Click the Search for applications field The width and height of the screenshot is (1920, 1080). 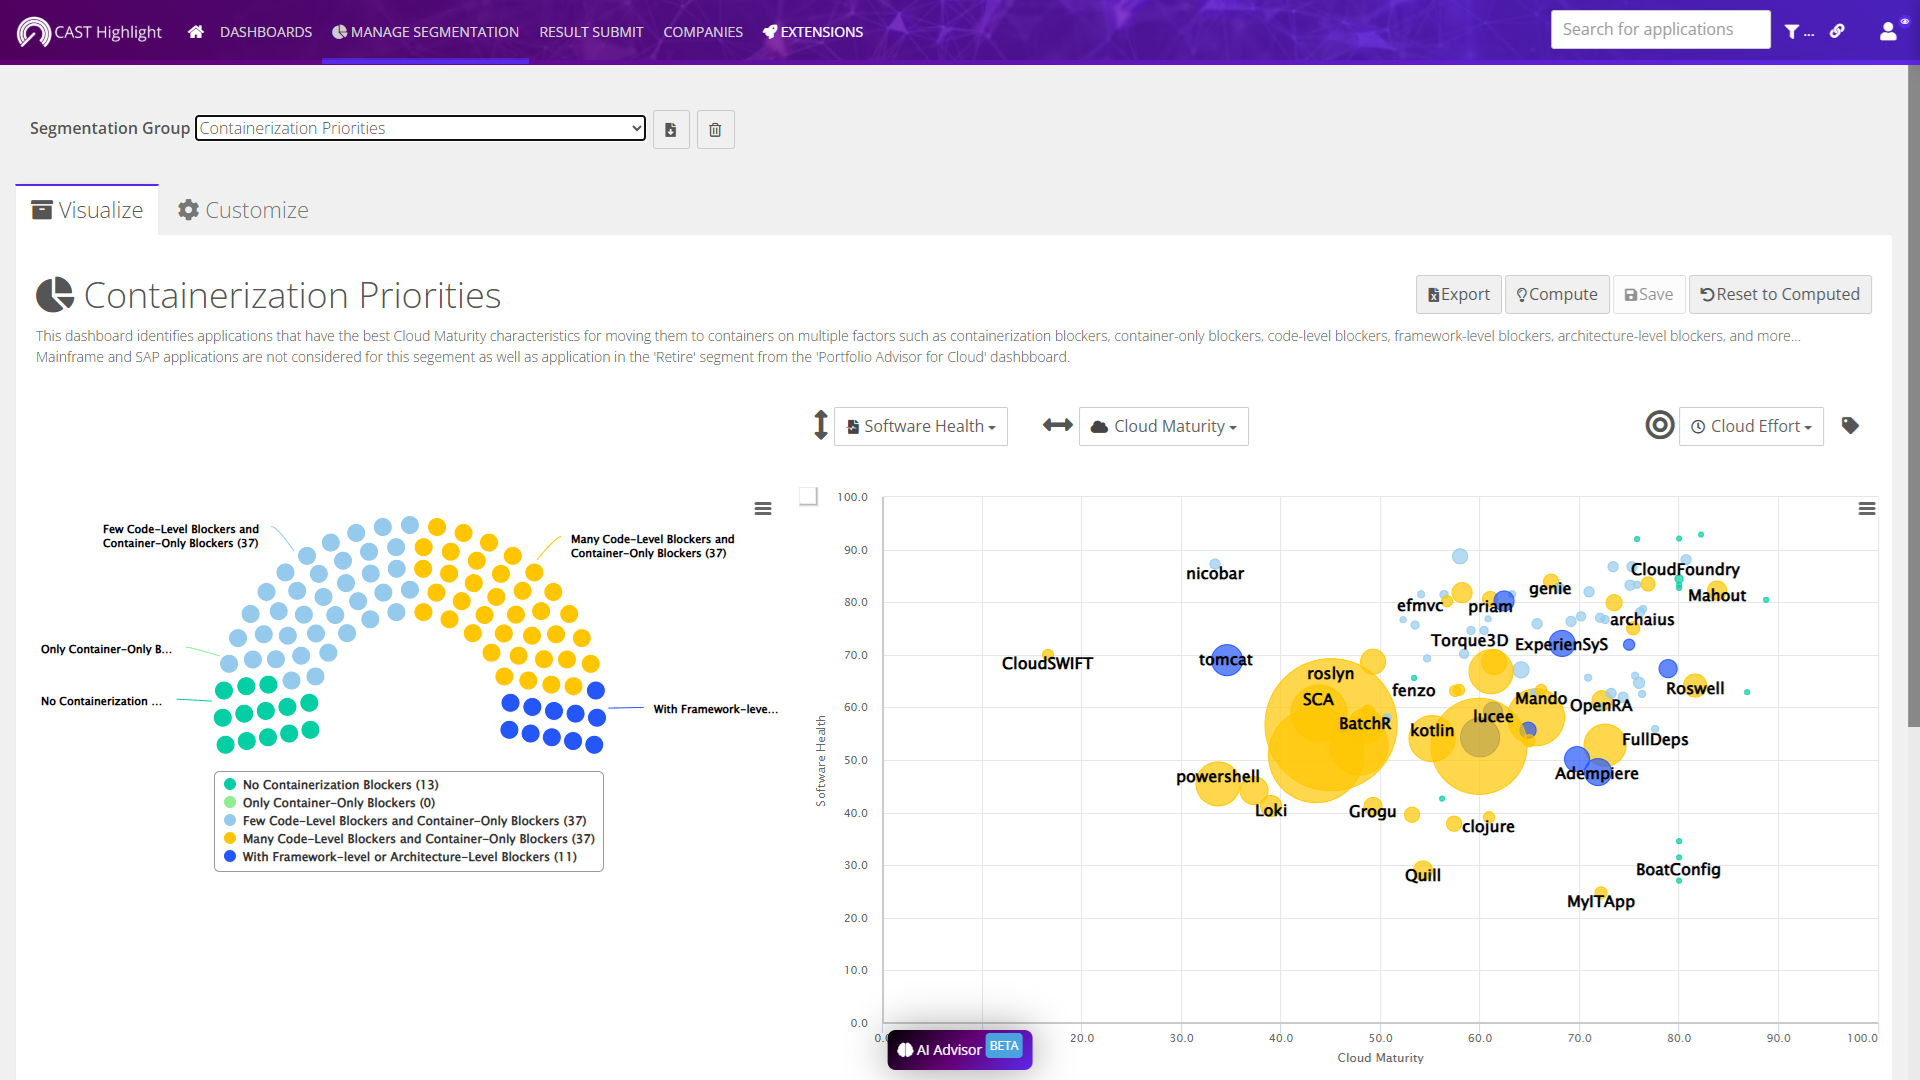point(1660,30)
